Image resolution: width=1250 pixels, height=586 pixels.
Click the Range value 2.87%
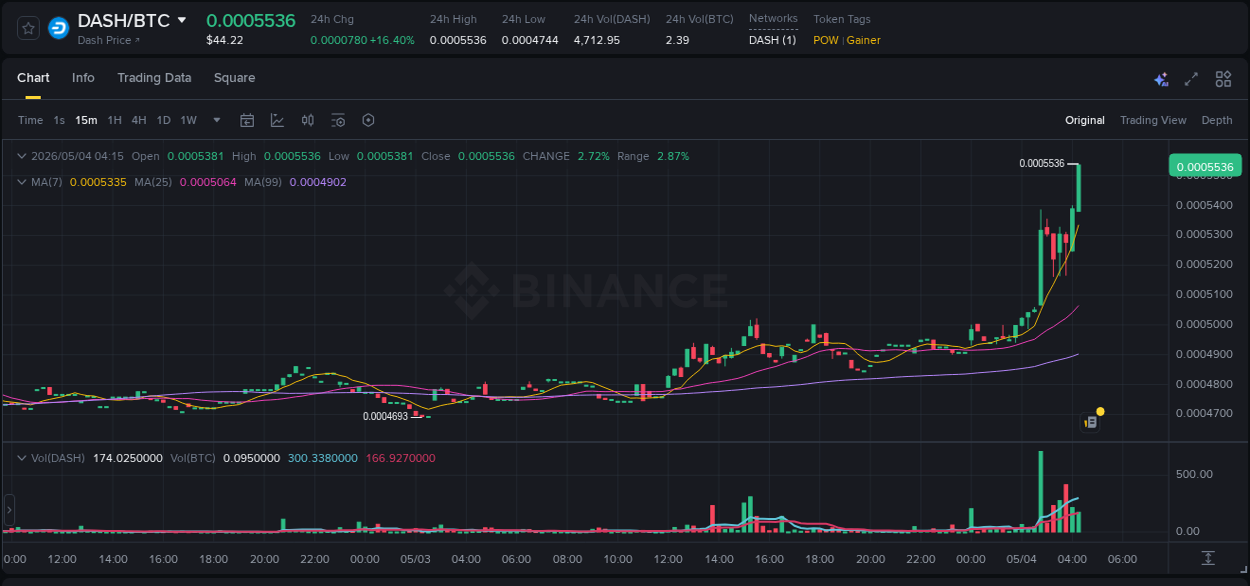[x=673, y=156]
